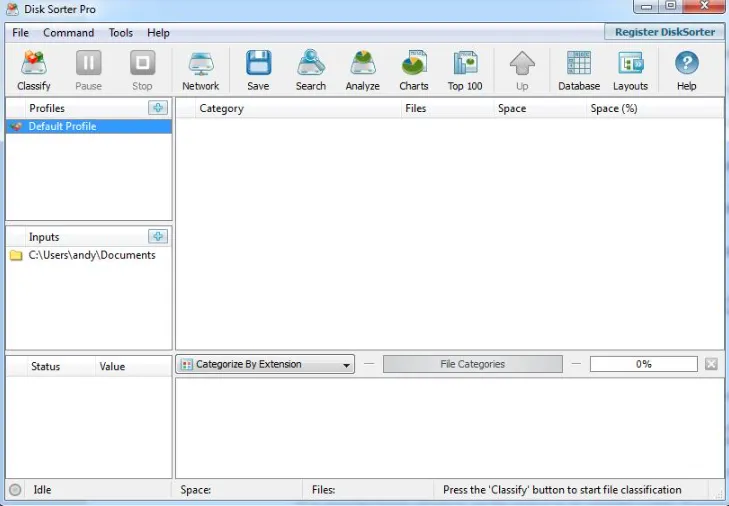
Task: Click the Pause toolbar icon
Action: pos(88,63)
